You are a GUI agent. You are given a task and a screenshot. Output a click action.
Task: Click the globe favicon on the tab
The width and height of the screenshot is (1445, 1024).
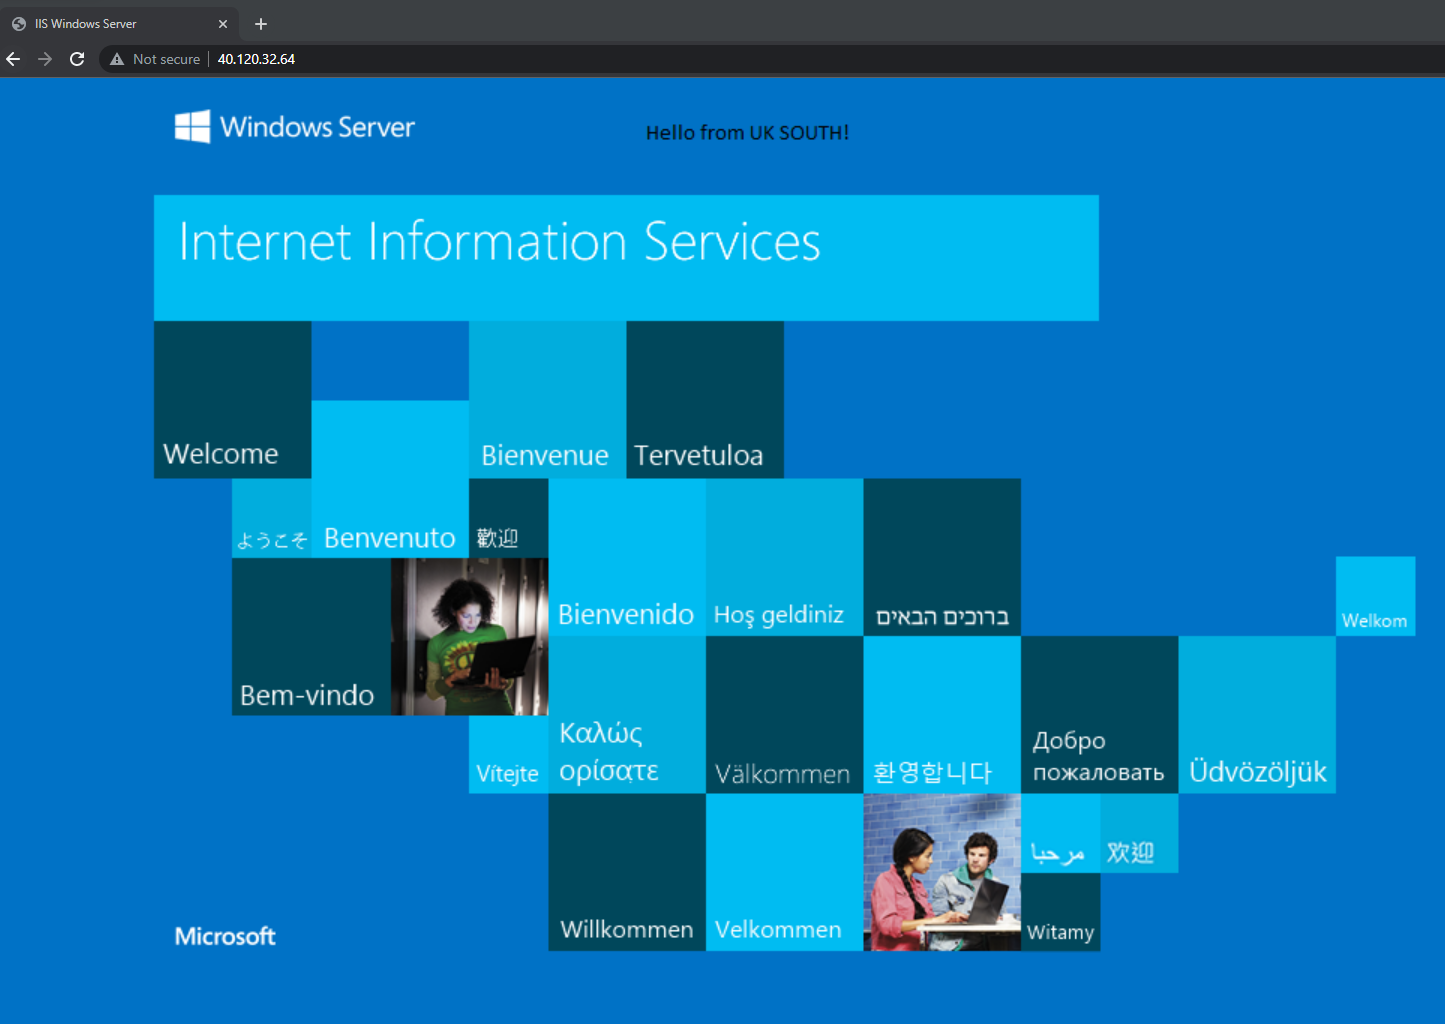(x=19, y=24)
